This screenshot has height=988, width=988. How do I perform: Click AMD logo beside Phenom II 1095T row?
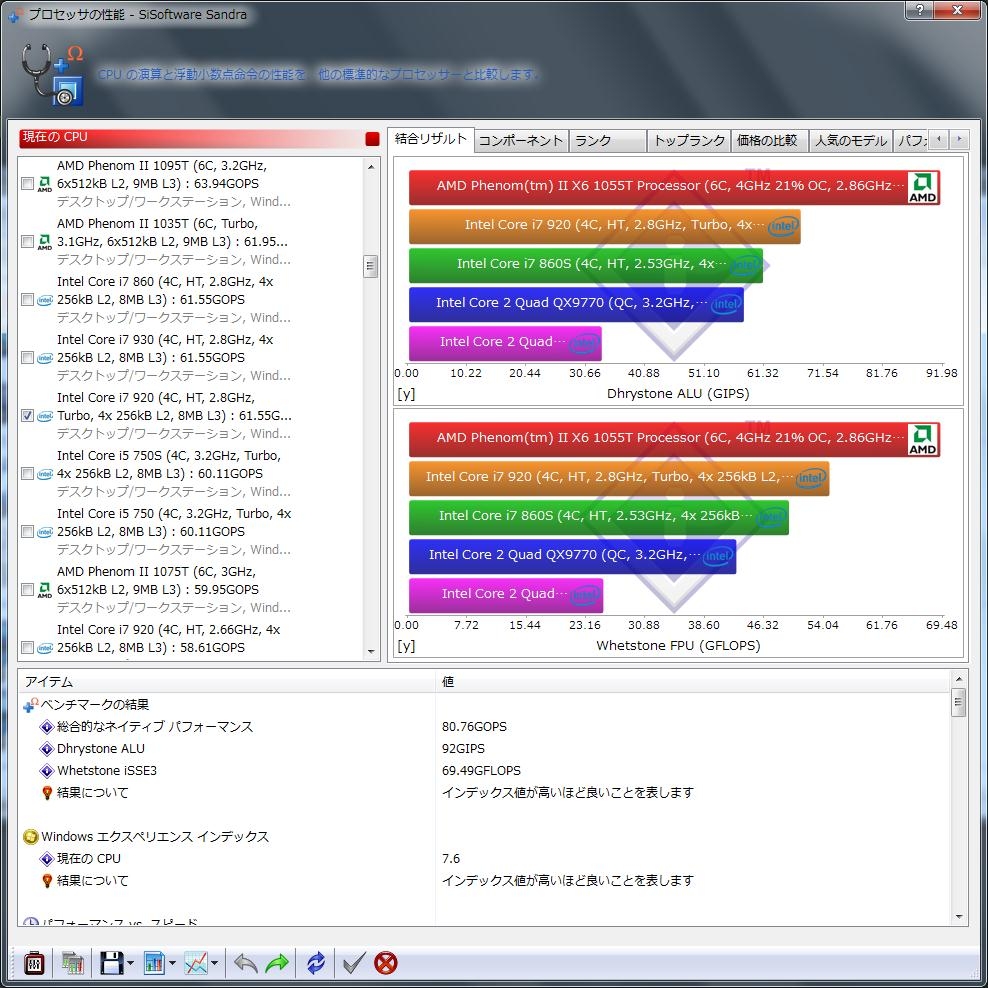[44, 184]
